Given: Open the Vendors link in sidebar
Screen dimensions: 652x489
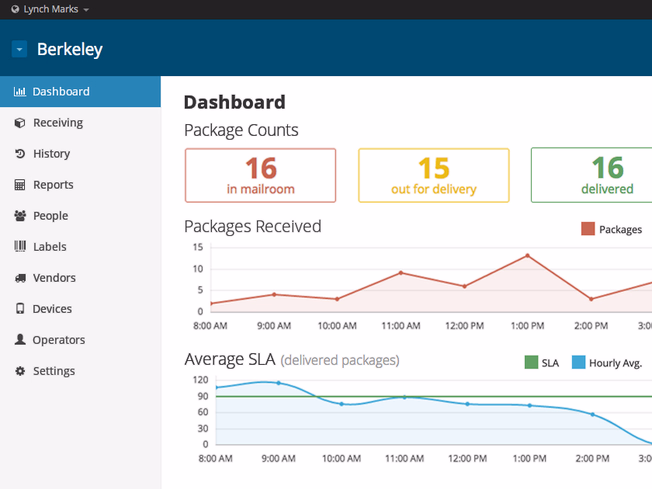Looking at the screenshot, I should pyautogui.click(x=54, y=278).
